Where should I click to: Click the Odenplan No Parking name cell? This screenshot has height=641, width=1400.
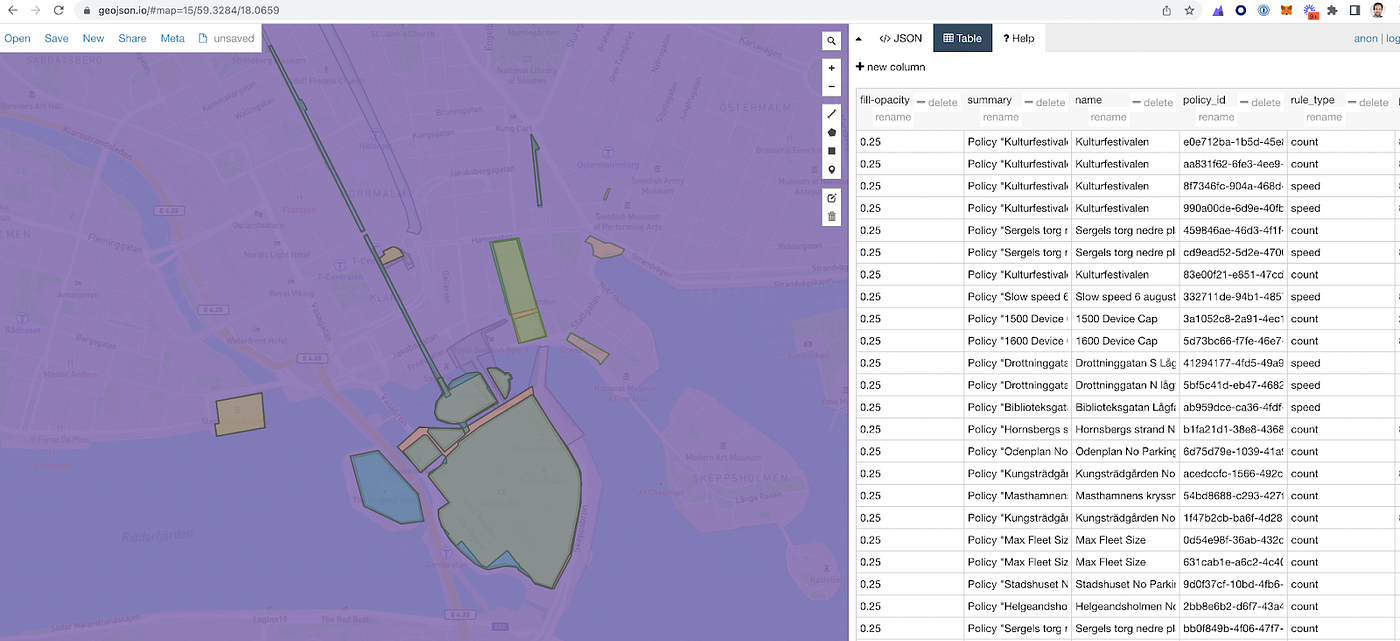pos(1124,451)
